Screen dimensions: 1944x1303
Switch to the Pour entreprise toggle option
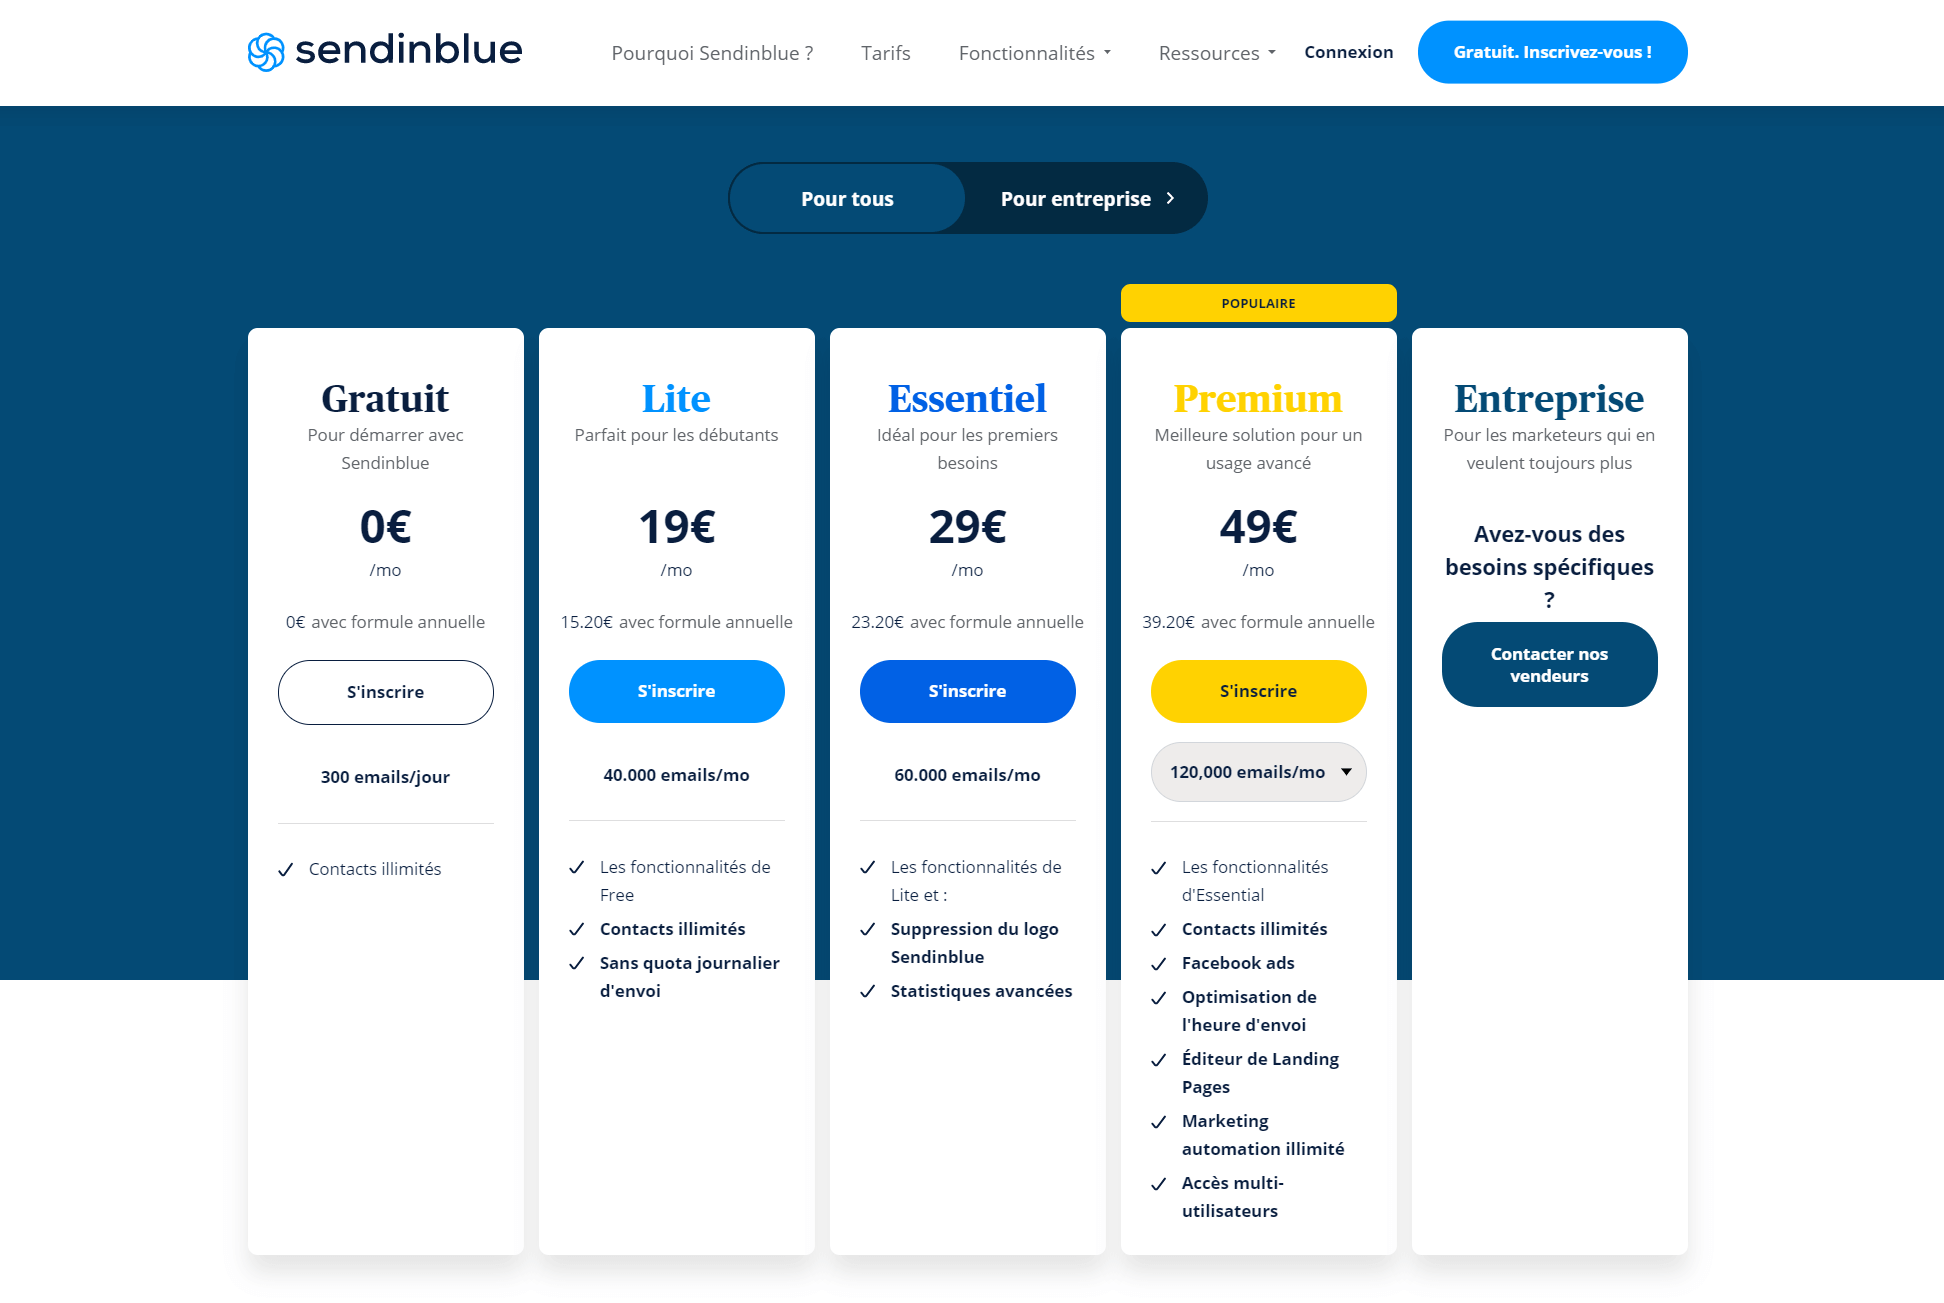[1076, 199]
